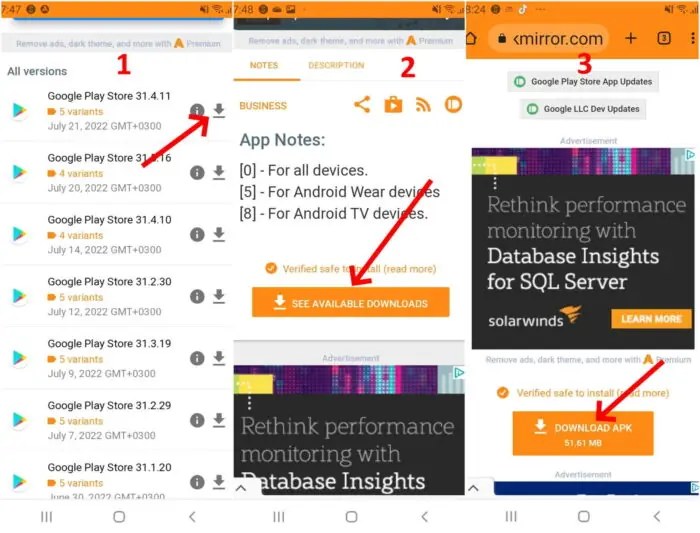
Task: Open ad options dots in second screen ad
Action: pyautogui.click(x=249, y=403)
